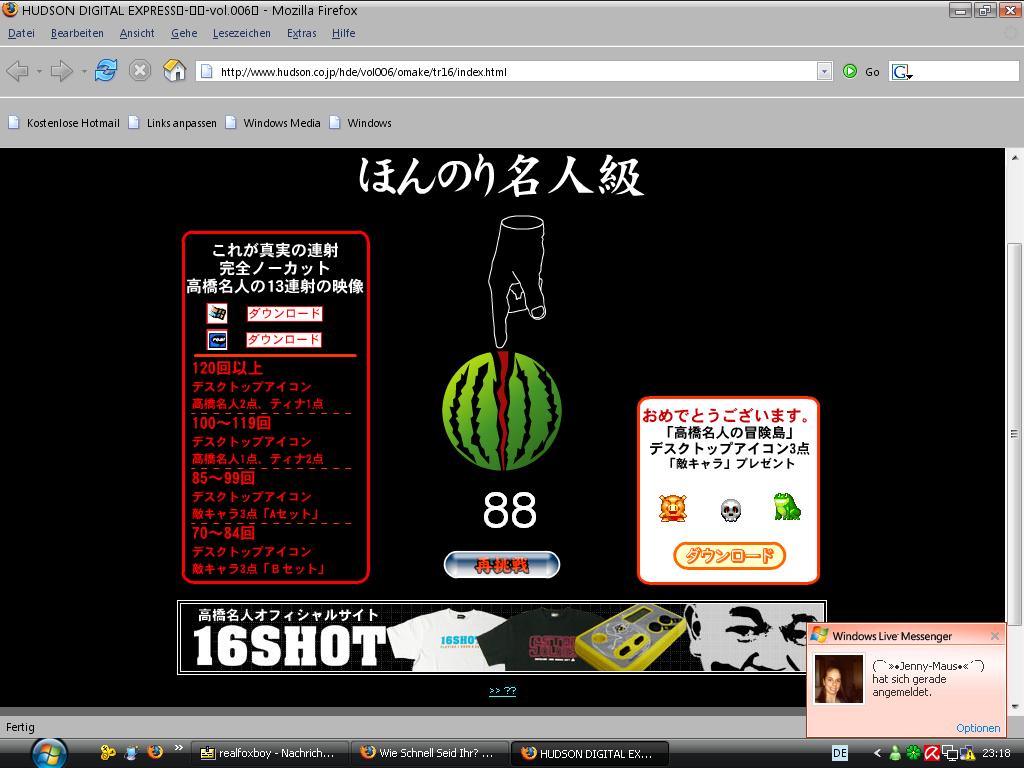Open Optionen in Messenger popup
Screen dimensions: 1024x768
tap(978, 728)
